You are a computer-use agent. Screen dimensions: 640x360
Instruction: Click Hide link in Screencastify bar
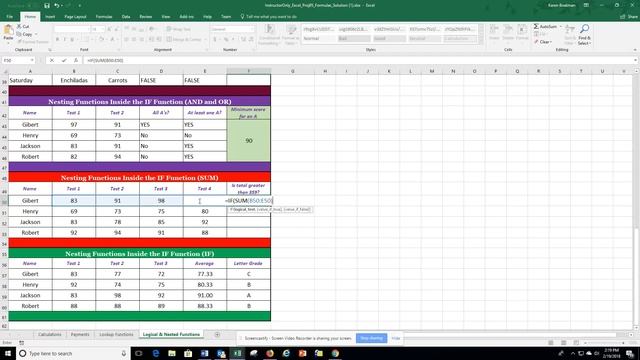(396, 338)
